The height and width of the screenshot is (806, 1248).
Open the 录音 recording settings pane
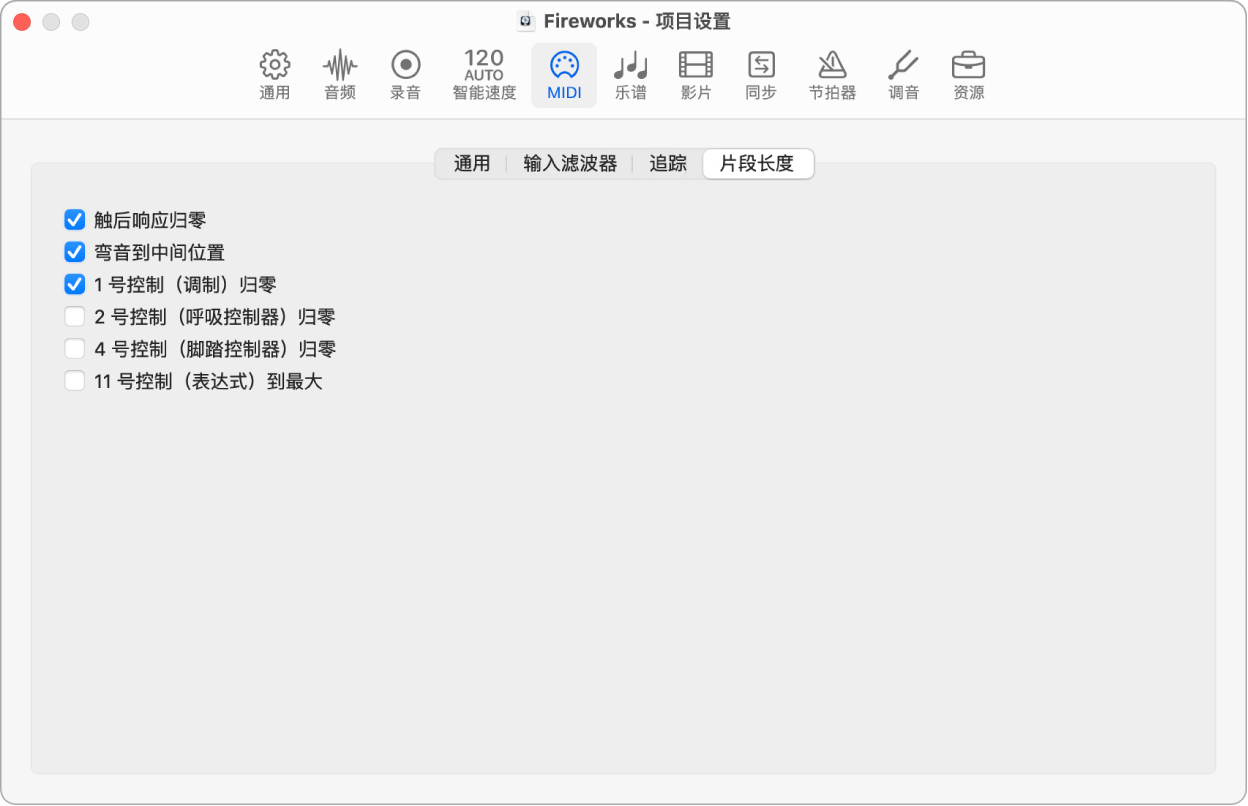click(405, 76)
